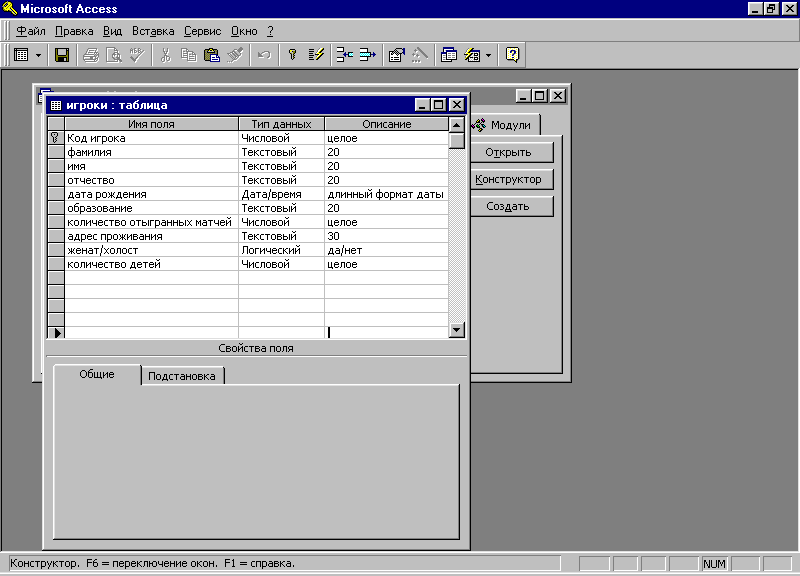Click the table scrollbar up arrow

click(x=457, y=124)
